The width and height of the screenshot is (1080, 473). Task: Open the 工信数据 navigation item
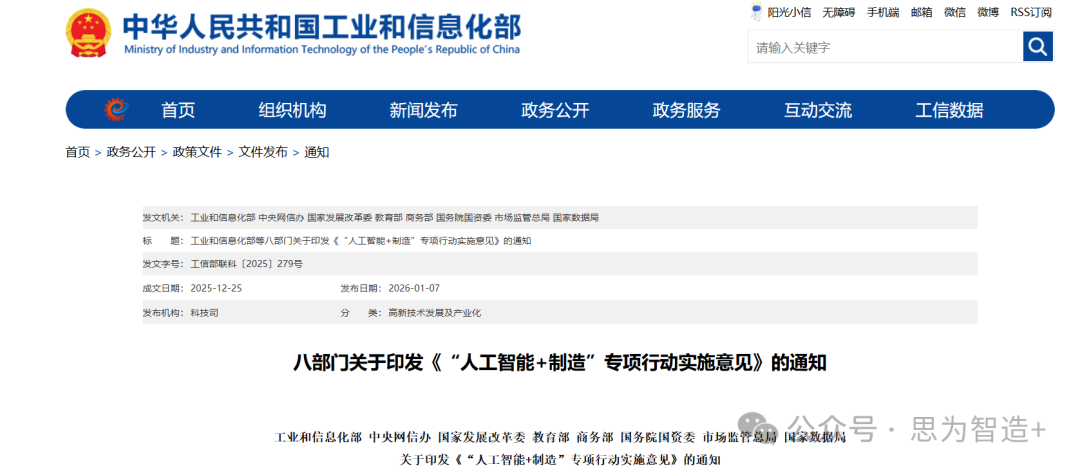click(x=949, y=110)
